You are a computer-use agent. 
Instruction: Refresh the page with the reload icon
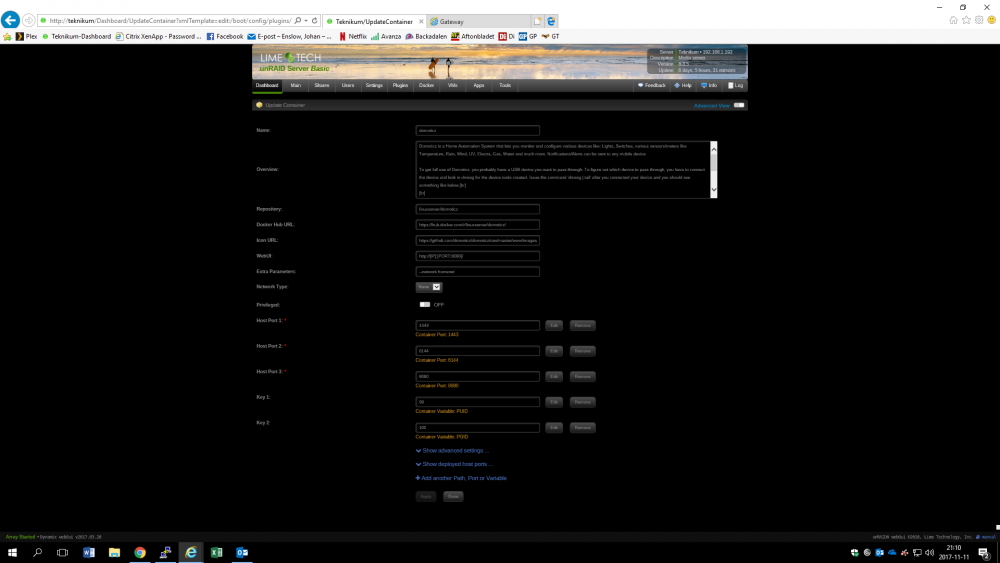pyautogui.click(x=314, y=21)
